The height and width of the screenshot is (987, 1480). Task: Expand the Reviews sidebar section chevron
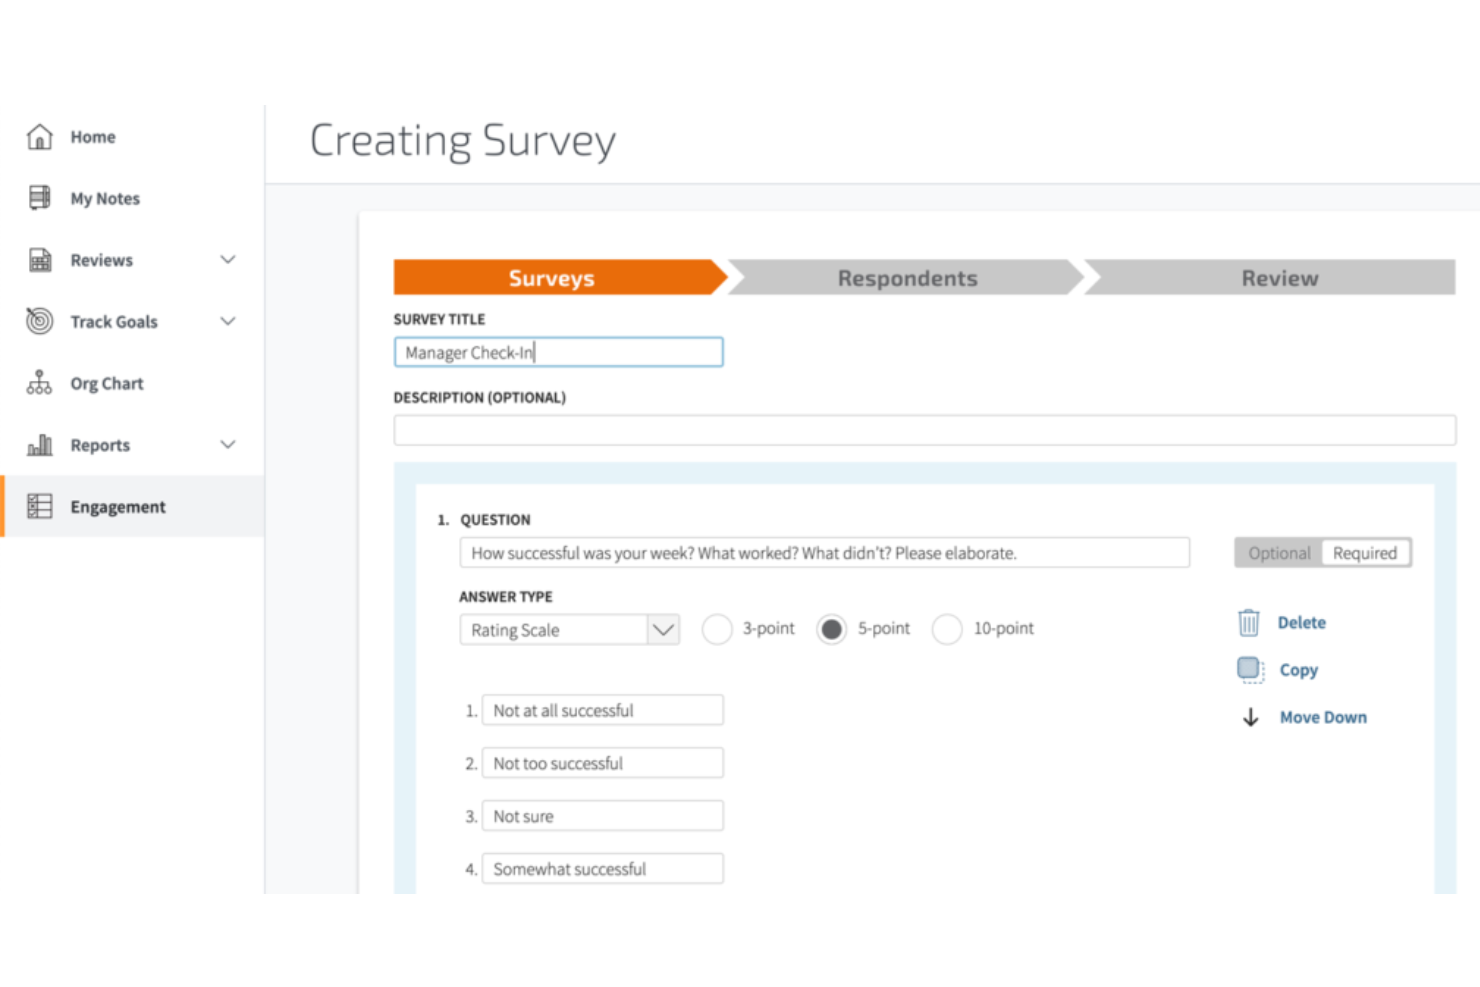[228, 260]
